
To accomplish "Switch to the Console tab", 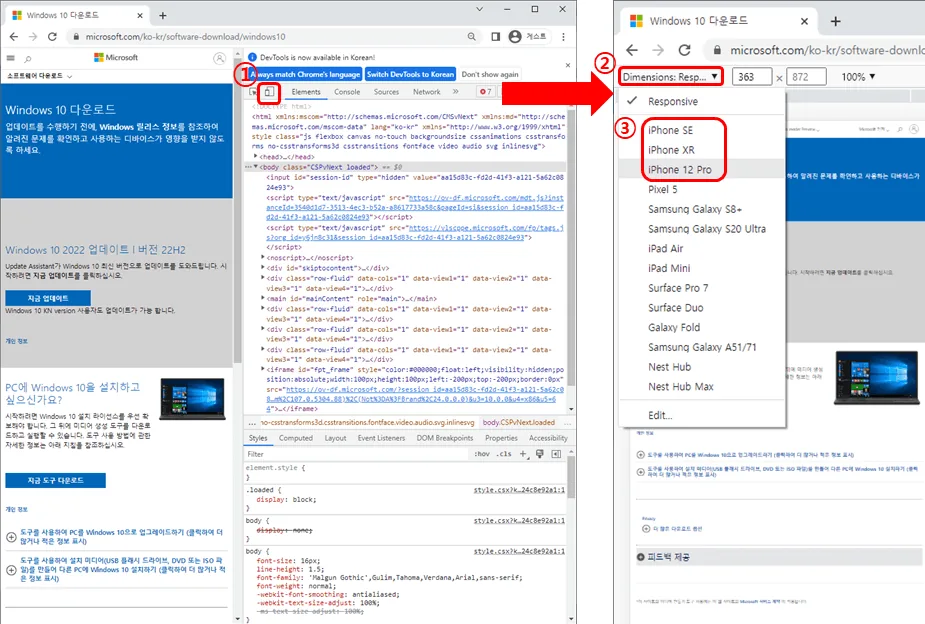I will [347, 91].
